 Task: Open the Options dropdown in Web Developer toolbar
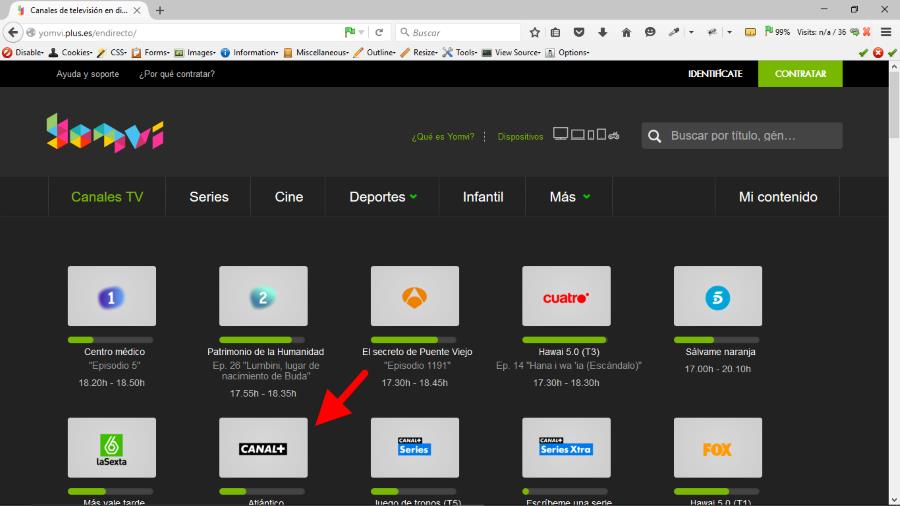point(567,52)
